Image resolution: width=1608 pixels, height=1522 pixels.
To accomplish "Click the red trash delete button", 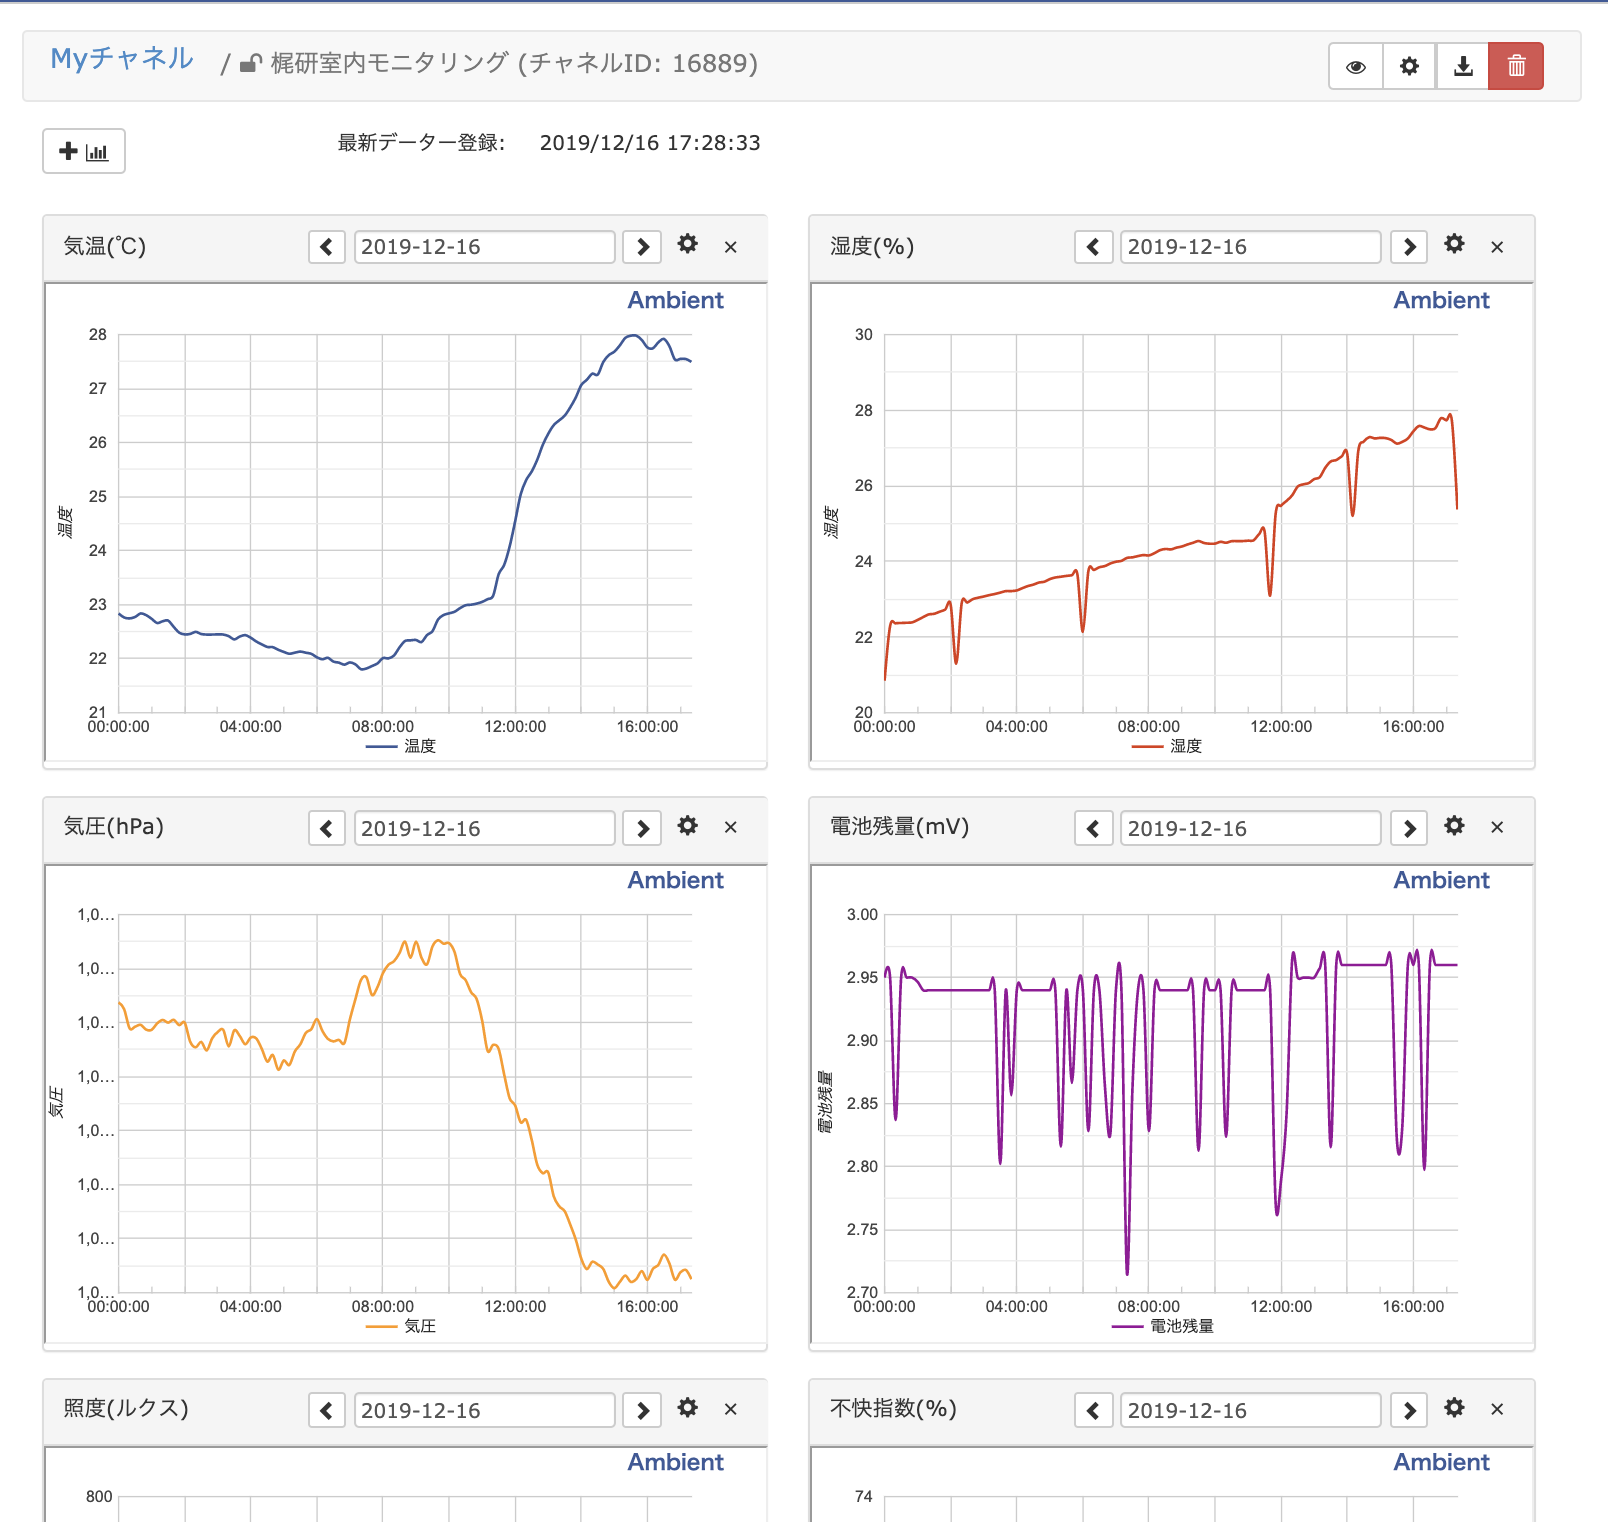I will click(1516, 66).
